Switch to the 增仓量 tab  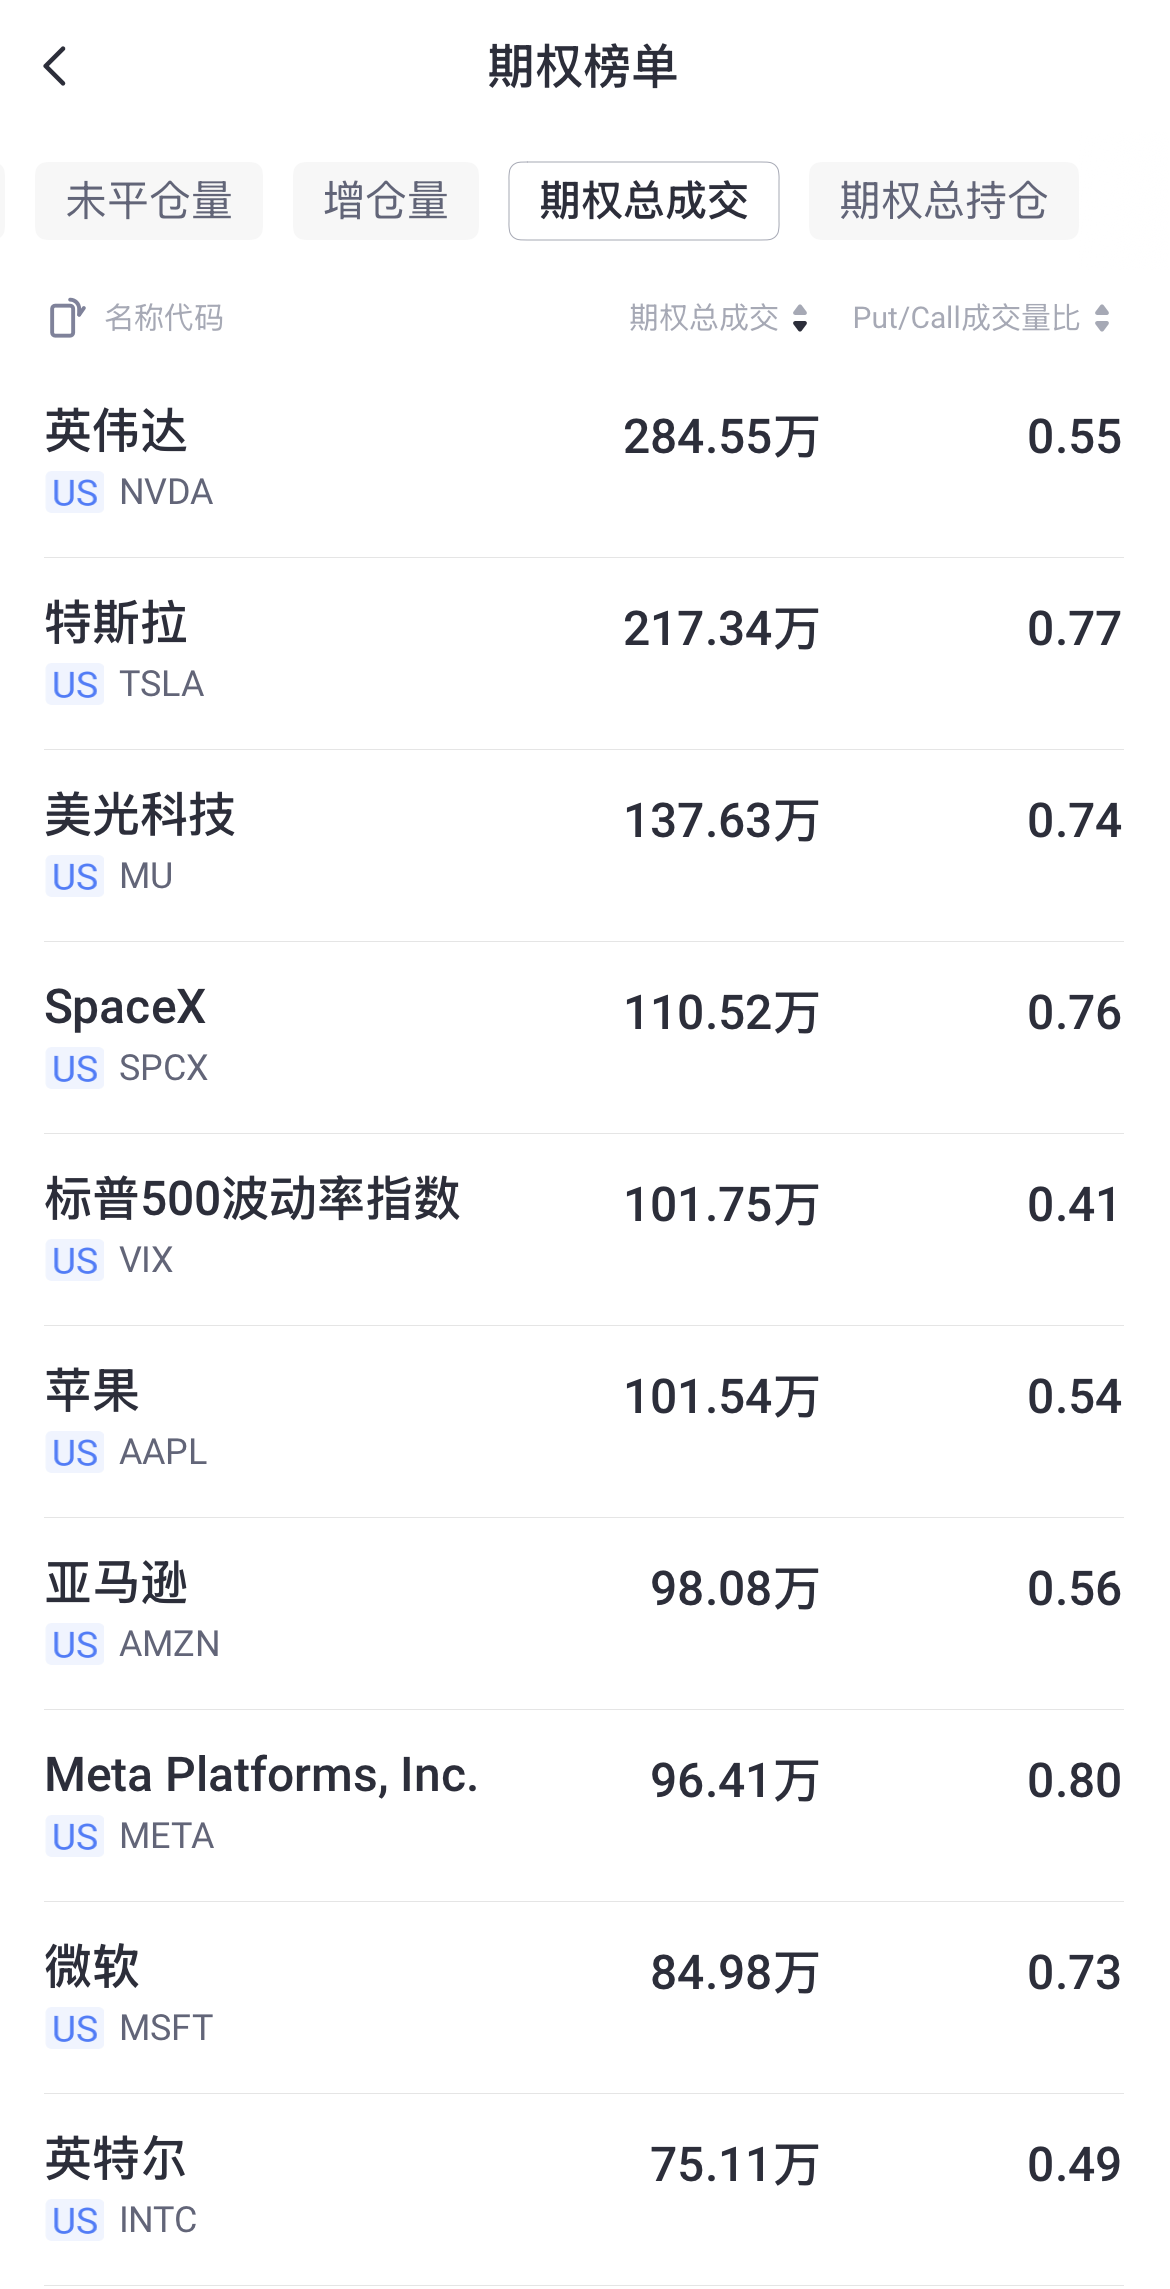pyautogui.click(x=386, y=201)
